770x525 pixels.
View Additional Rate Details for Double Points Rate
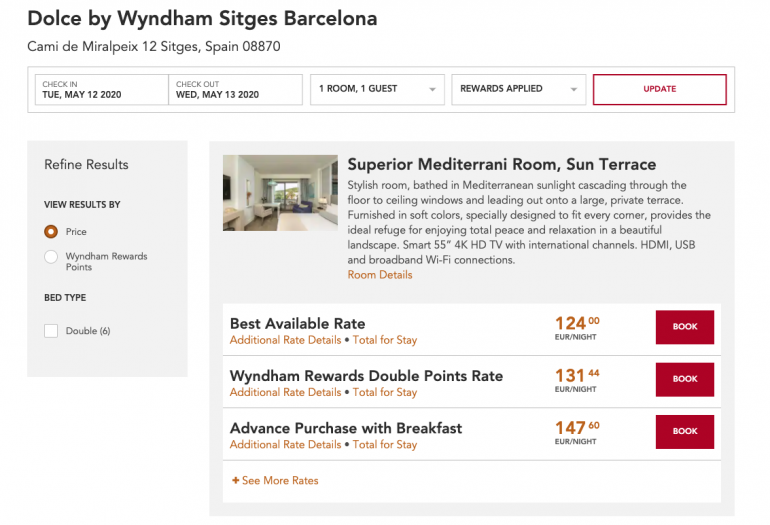[x=285, y=392]
